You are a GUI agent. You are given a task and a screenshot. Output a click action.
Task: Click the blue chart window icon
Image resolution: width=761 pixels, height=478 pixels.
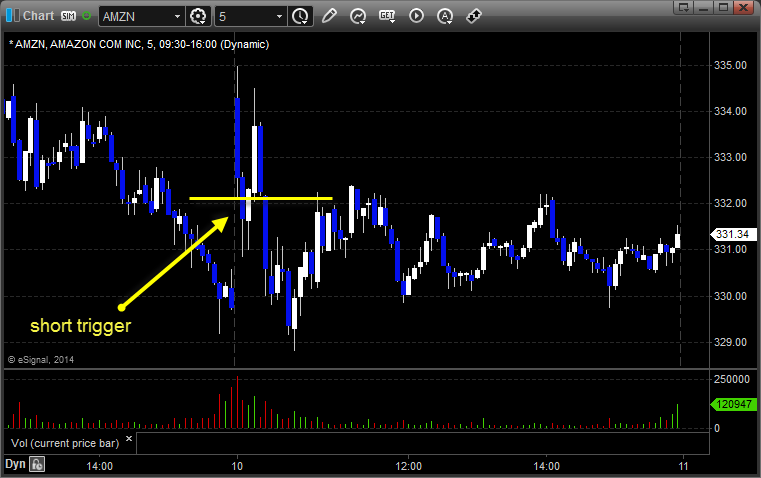click(13, 16)
